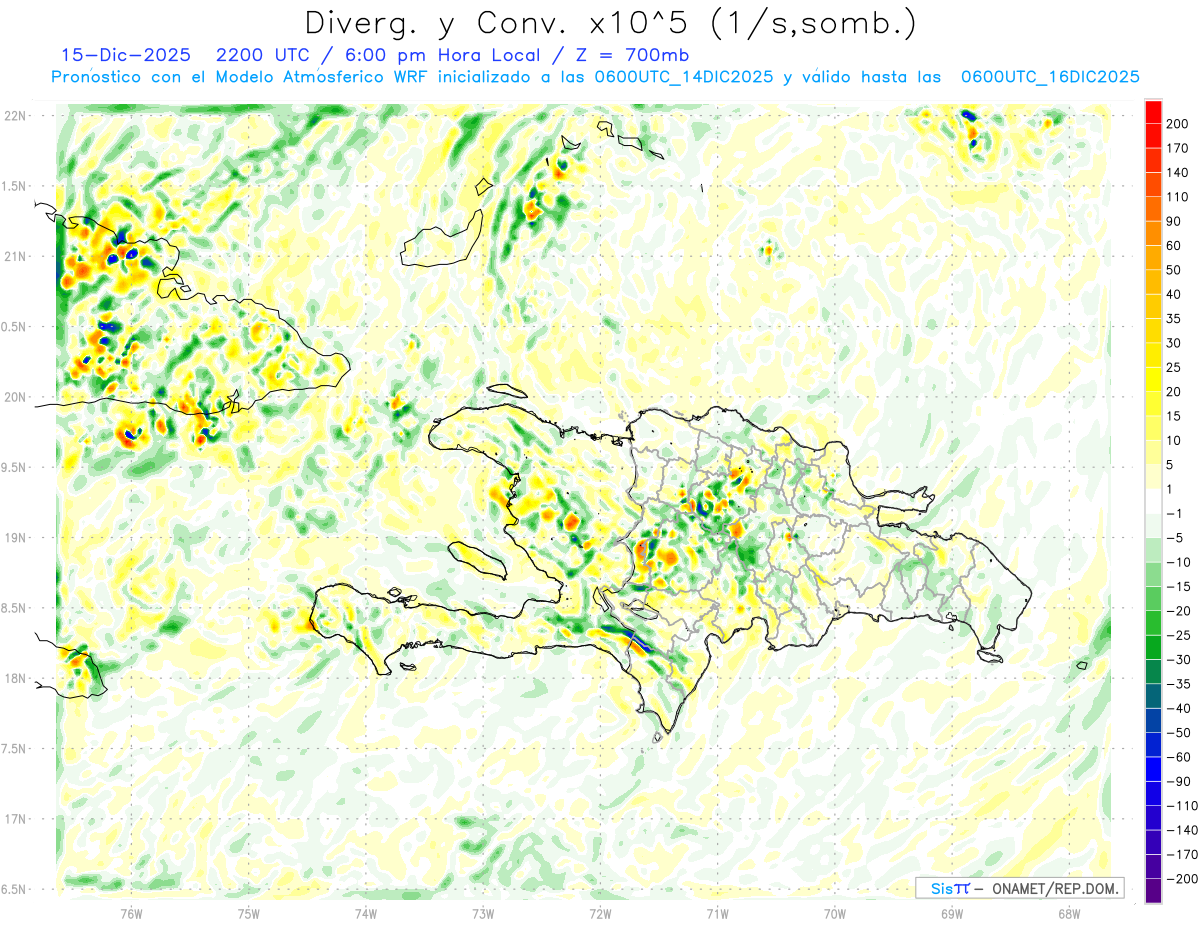Click the "0600UTC_16DIC2025" valid-until time
This screenshot has width=1200, height=927.
1050,77
